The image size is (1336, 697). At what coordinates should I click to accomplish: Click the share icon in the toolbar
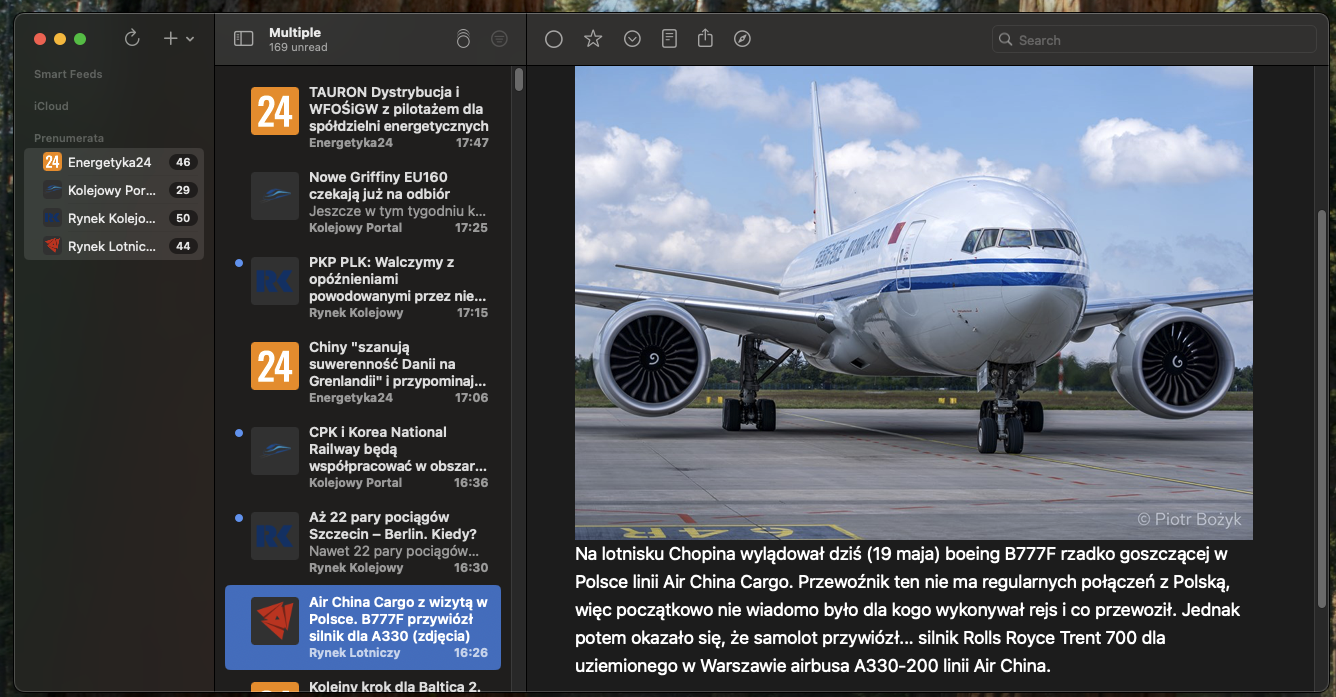click(705, 39)
